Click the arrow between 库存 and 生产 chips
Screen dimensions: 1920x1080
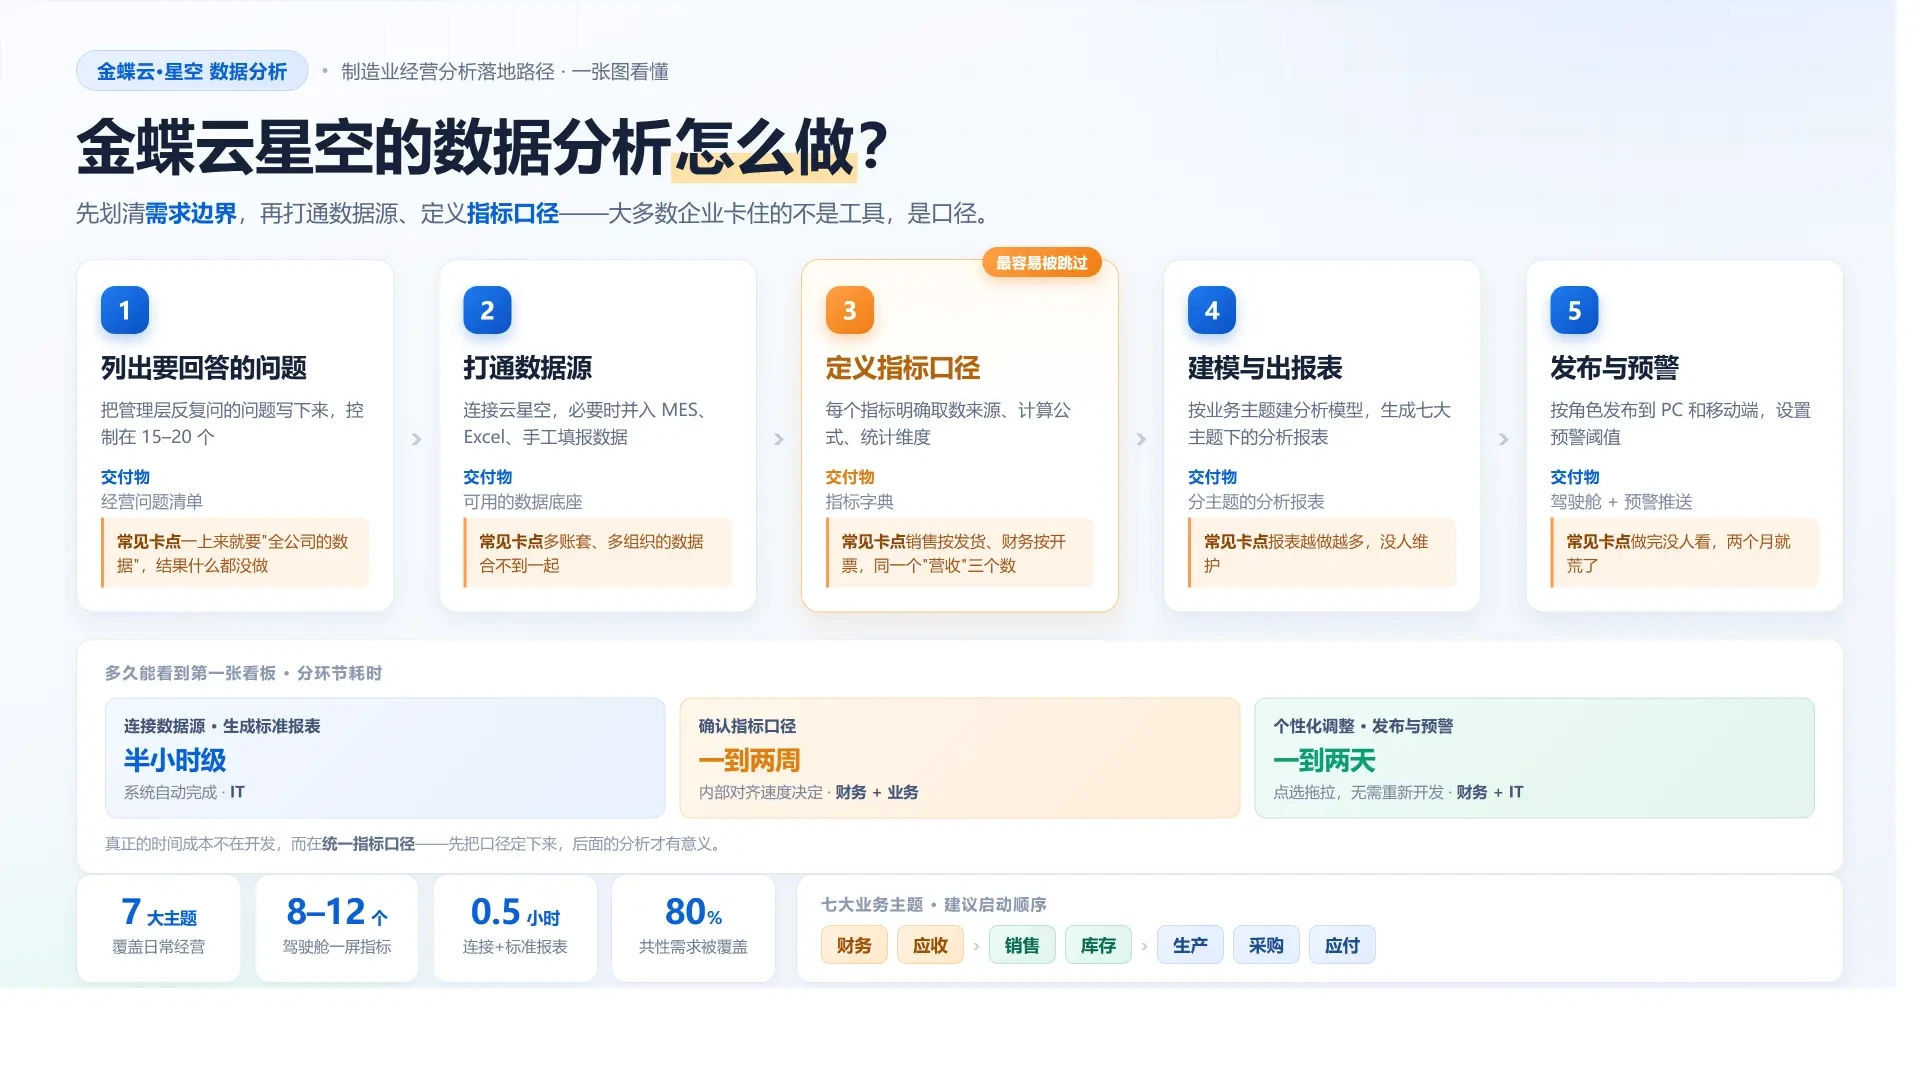coord(1144,946)
